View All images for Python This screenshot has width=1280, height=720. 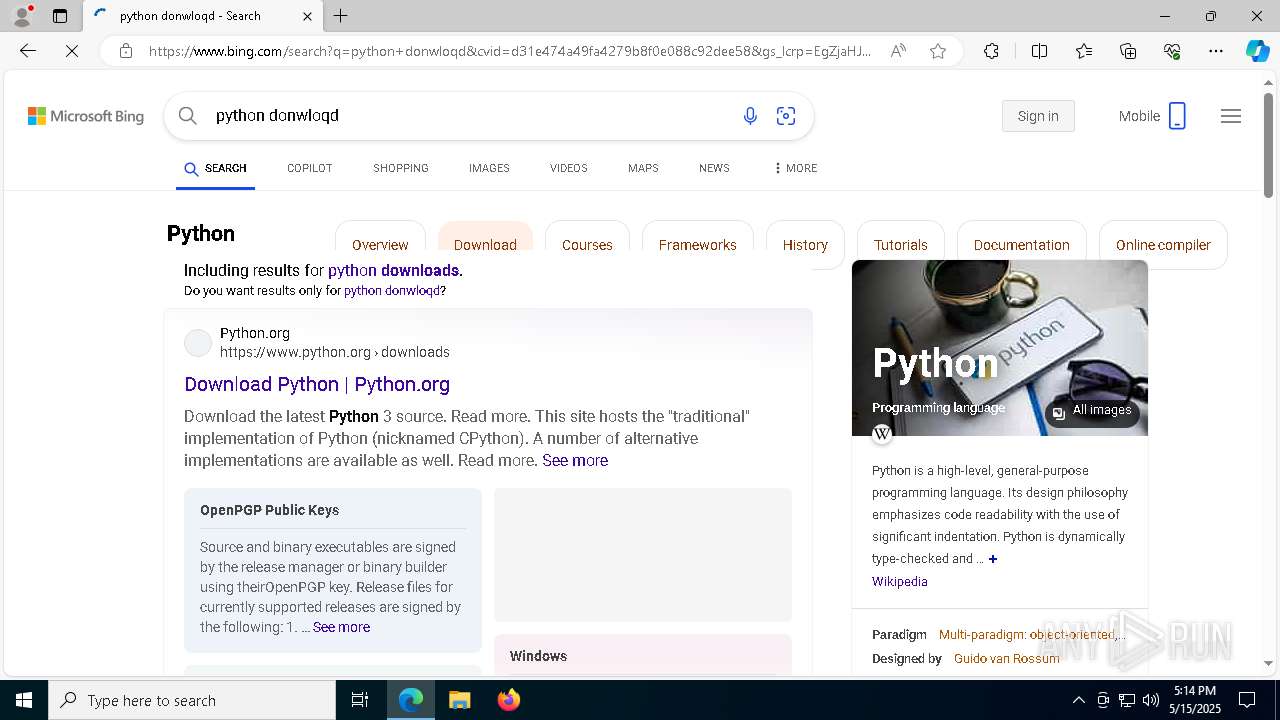tap(1092, 410)
